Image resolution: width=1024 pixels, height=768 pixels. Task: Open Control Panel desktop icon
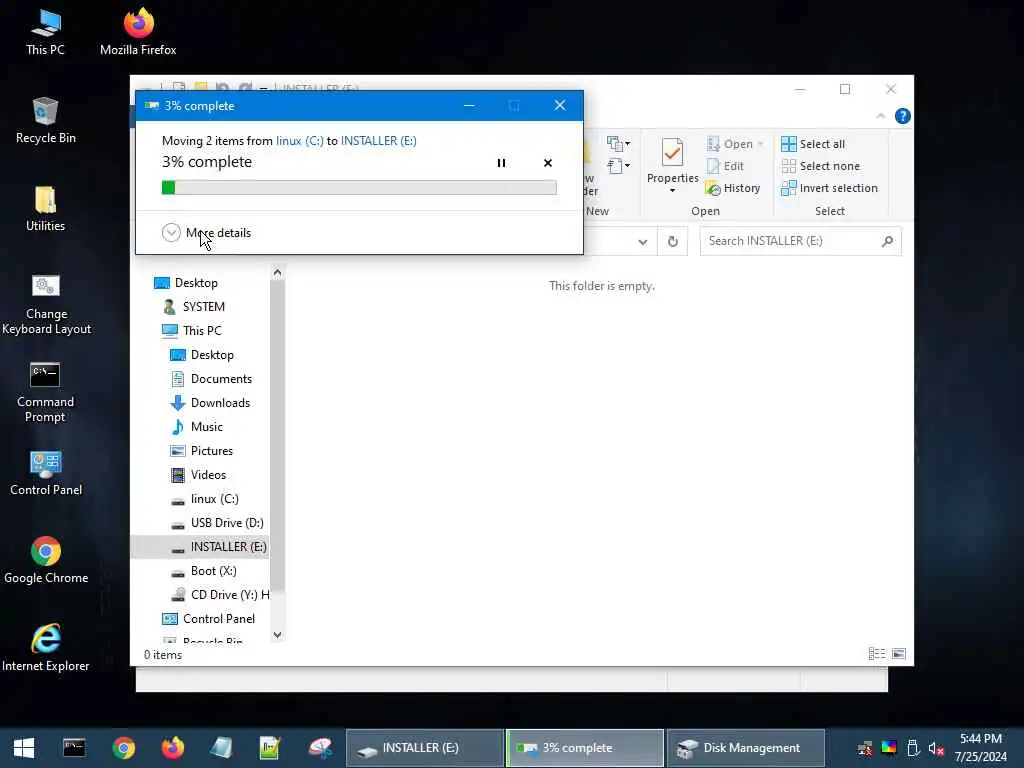(x=46, y=473)
